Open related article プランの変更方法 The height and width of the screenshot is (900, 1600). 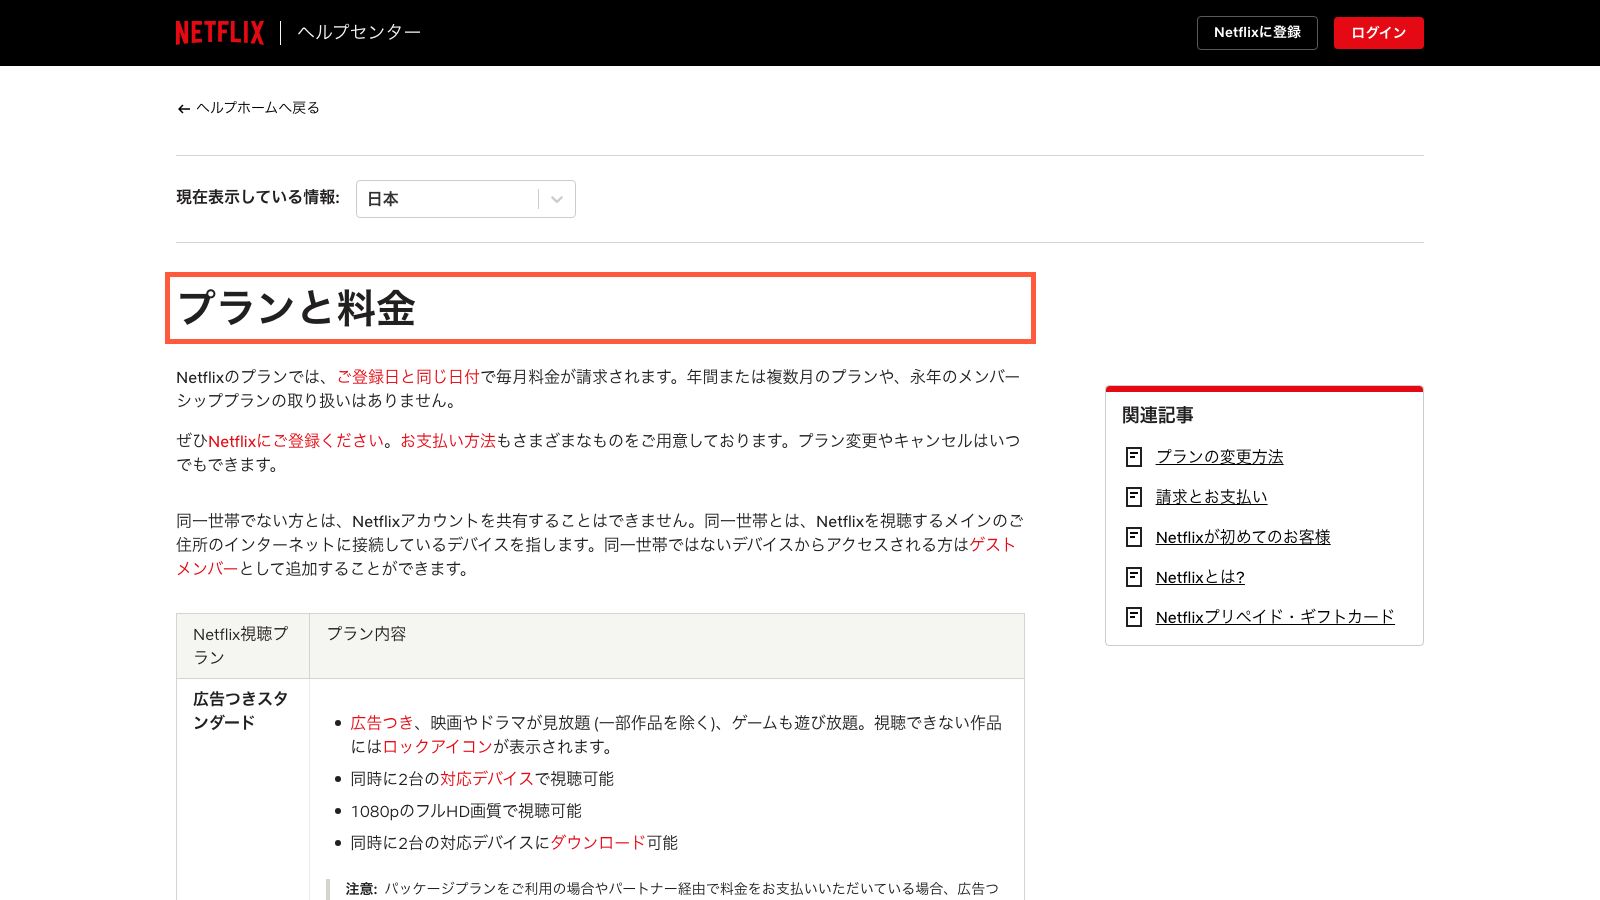(x=1220, y=457)
